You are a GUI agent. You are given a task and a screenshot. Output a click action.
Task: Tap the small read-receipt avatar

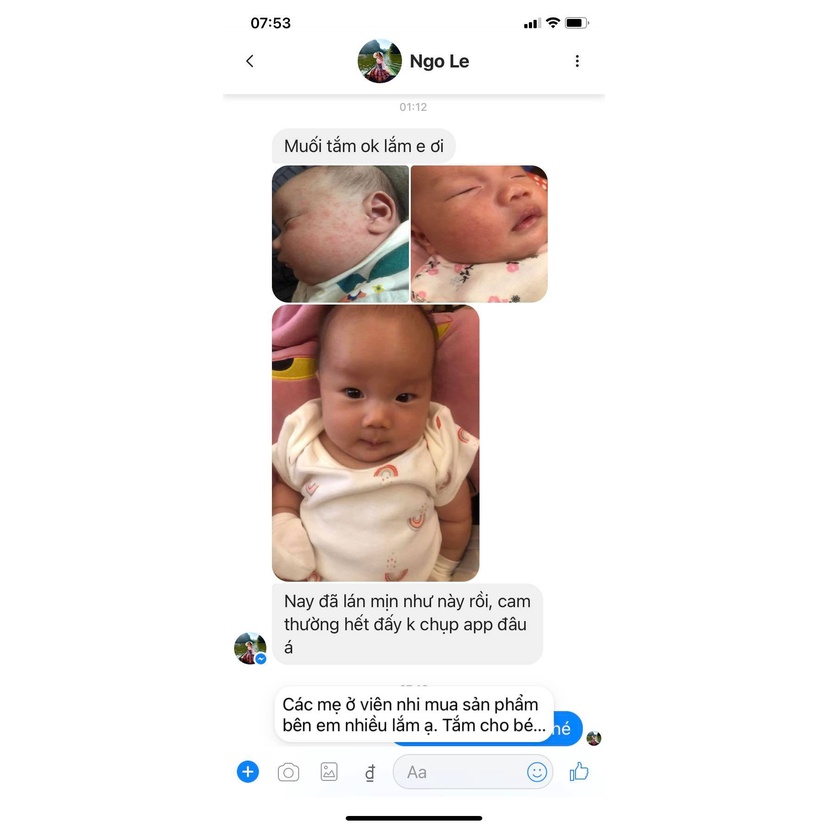click(594, 738)
